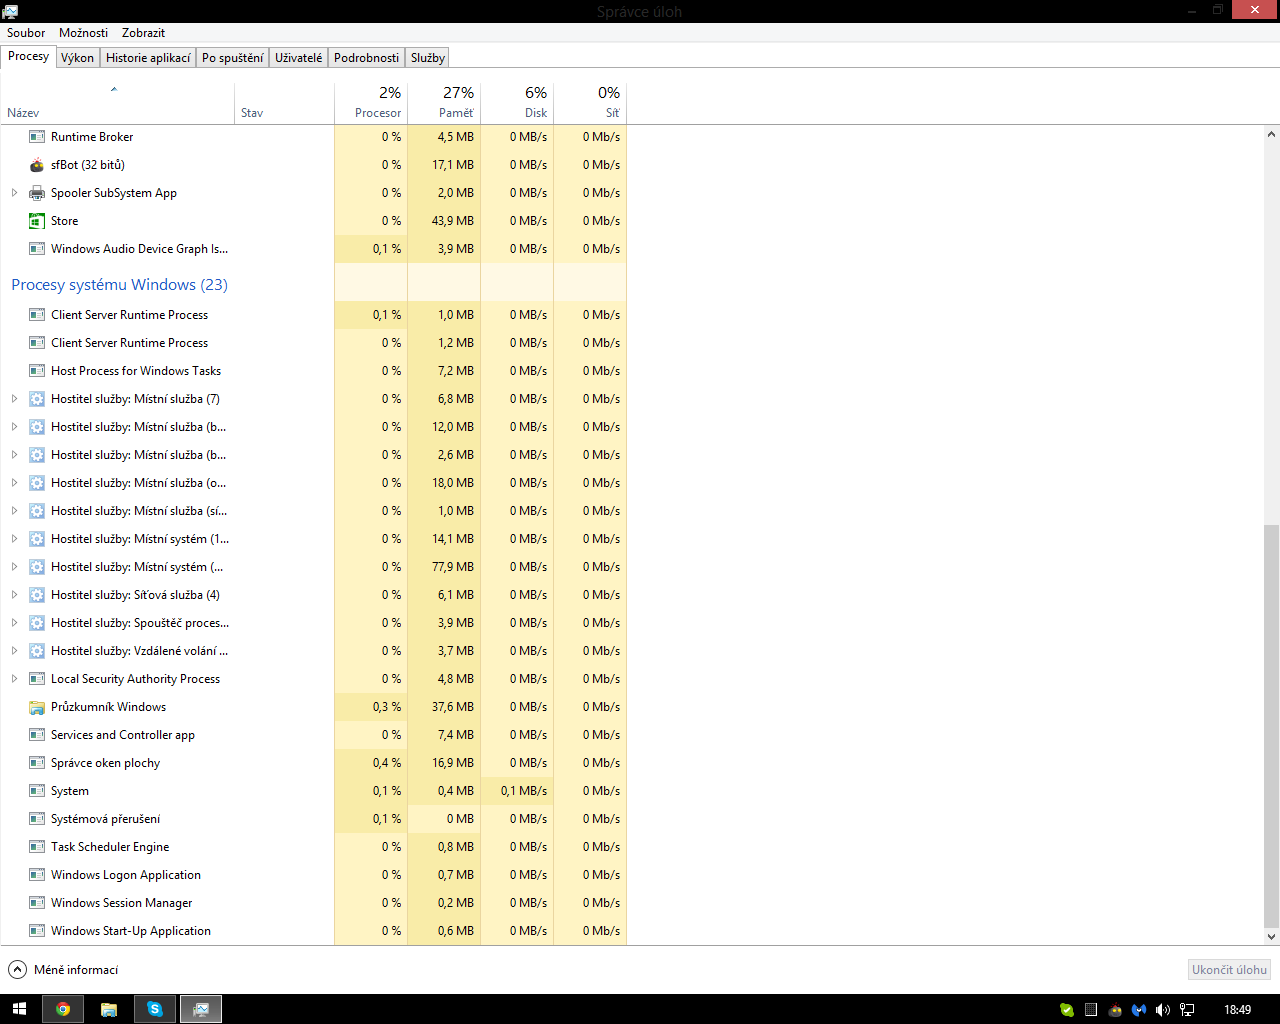
Task: Open the network tray icon
Action: coord(1187,1010)
